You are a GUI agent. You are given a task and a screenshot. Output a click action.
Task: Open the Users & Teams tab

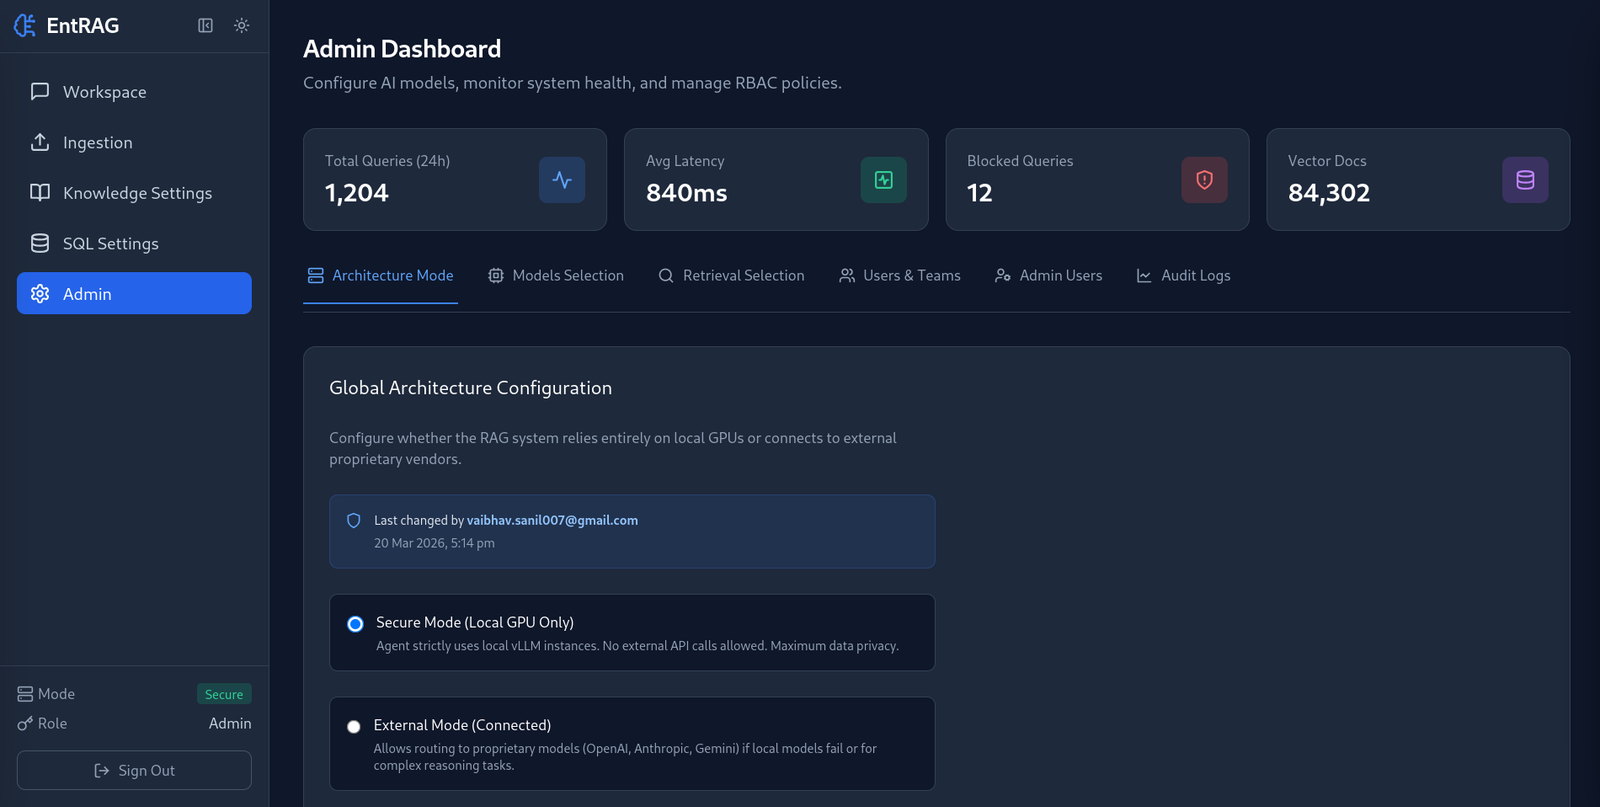(x=900, y=276)
